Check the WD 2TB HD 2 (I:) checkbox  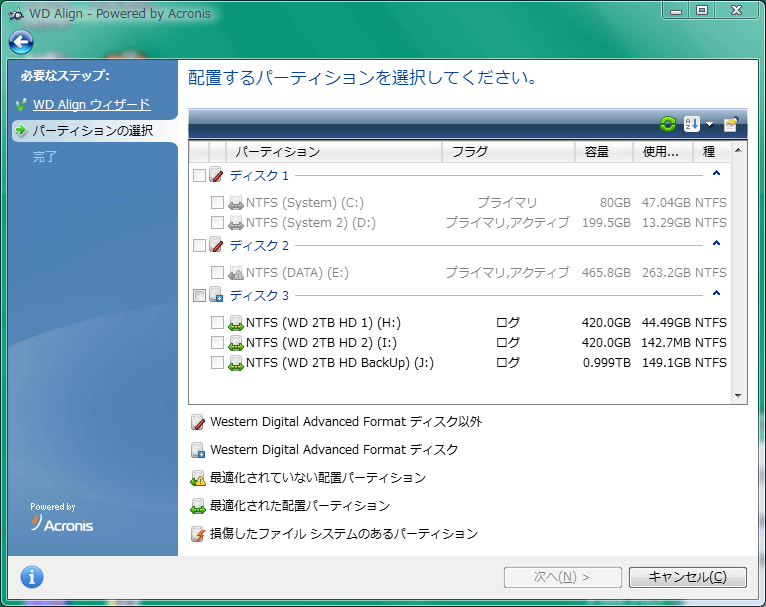[x=217, y=343]
